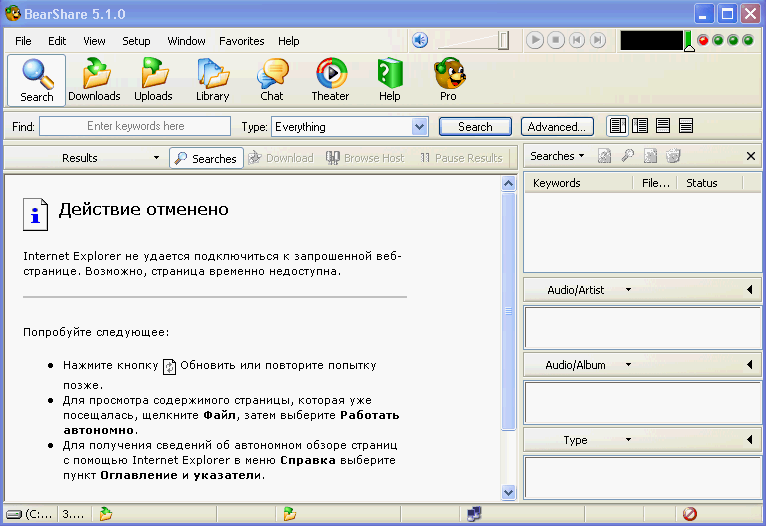Screen dimensions: 766x526
Task: Open the Setup menu
Action: (136, 41)
